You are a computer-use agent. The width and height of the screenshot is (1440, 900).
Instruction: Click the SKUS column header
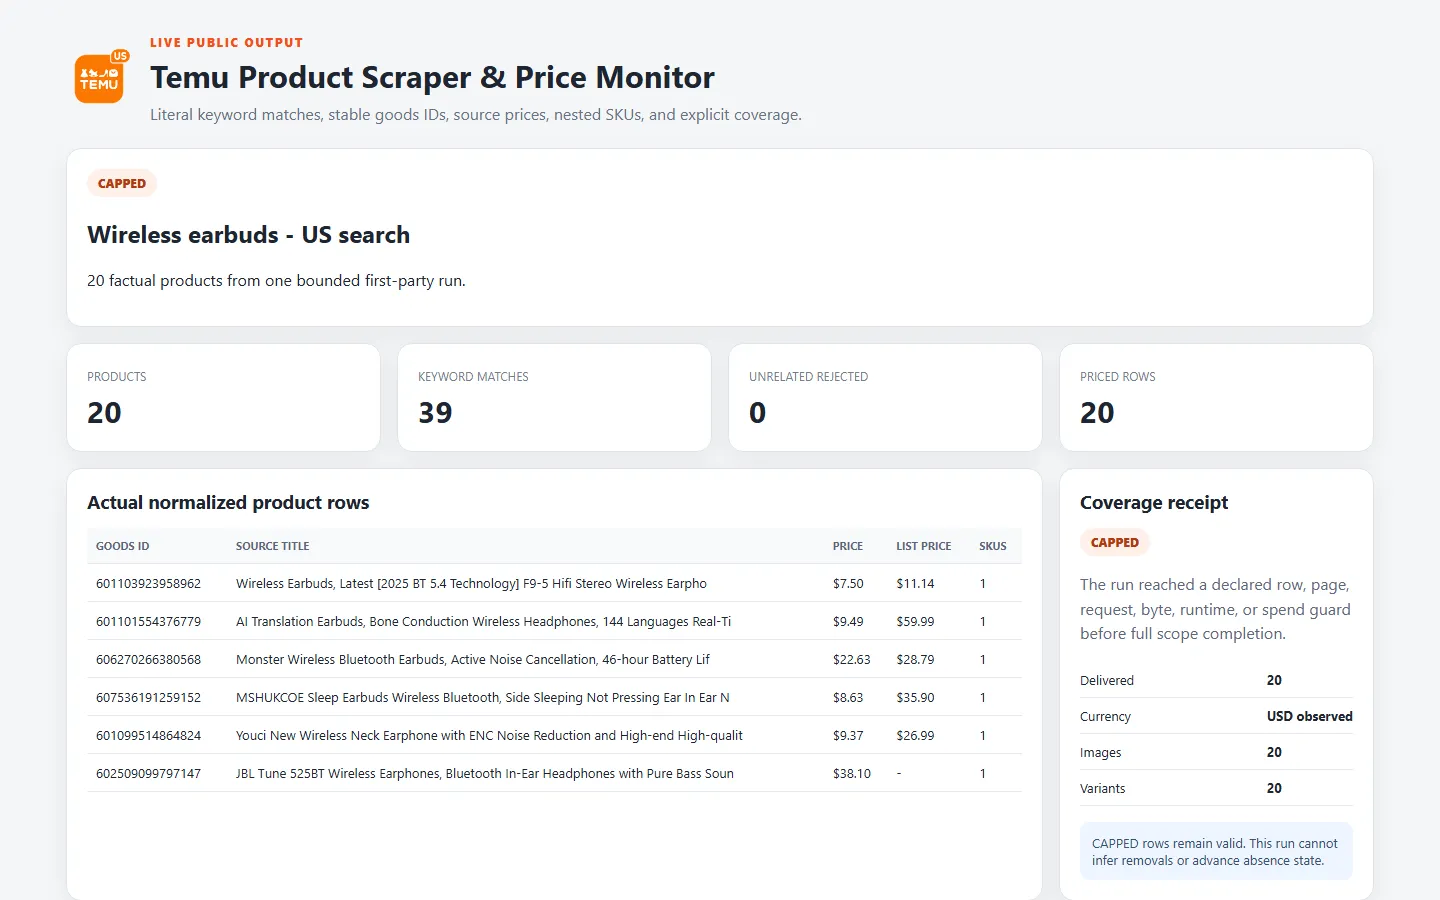click(x=992, y=546)
